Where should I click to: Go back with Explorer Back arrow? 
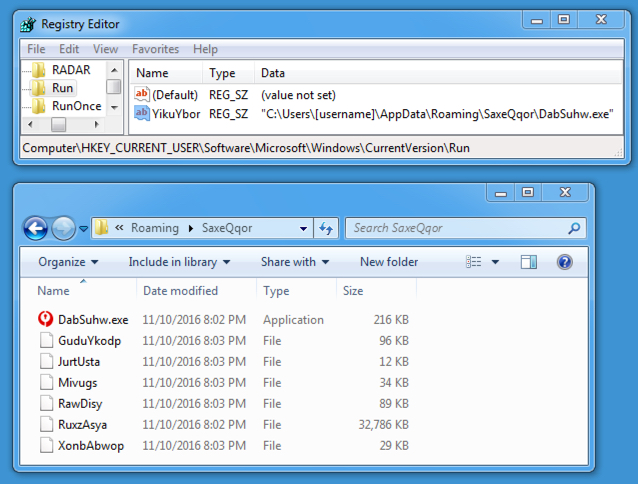pos(35,228)
